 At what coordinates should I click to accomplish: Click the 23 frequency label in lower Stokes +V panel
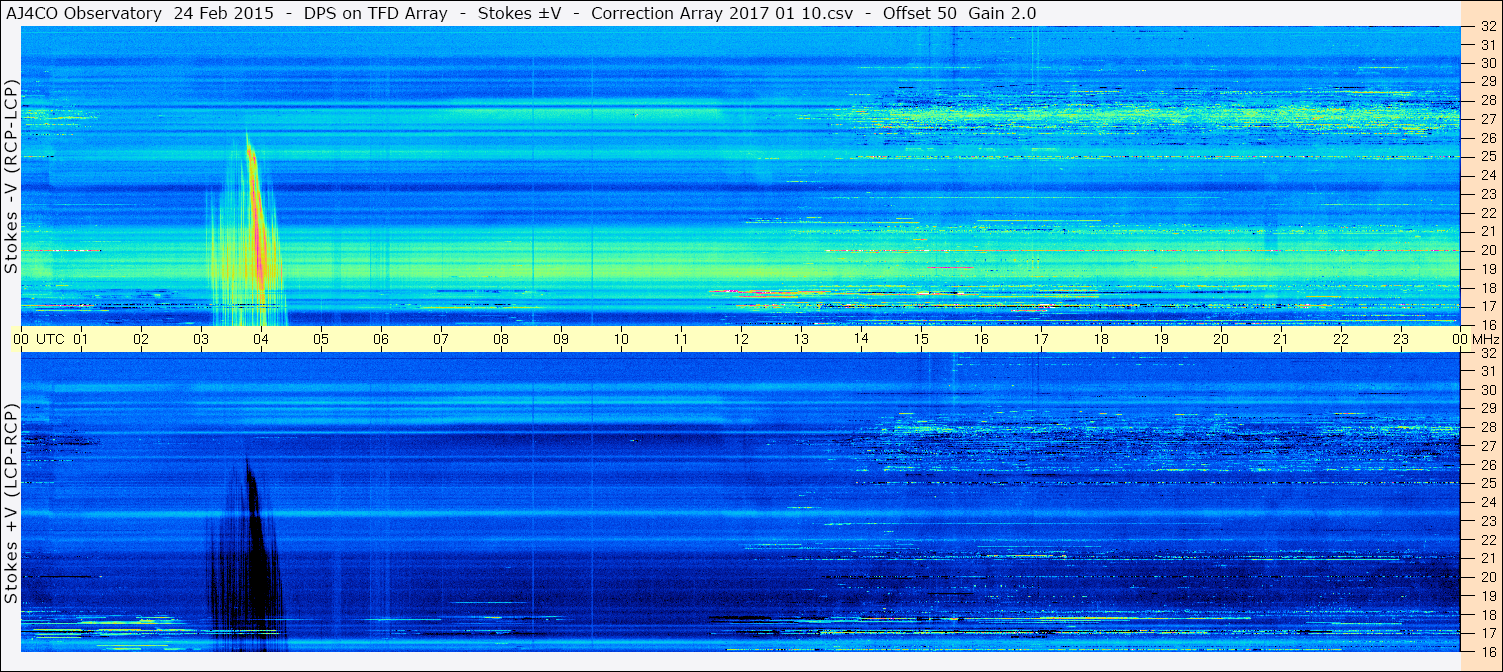pyautogui.click(x=1488, y=521)
